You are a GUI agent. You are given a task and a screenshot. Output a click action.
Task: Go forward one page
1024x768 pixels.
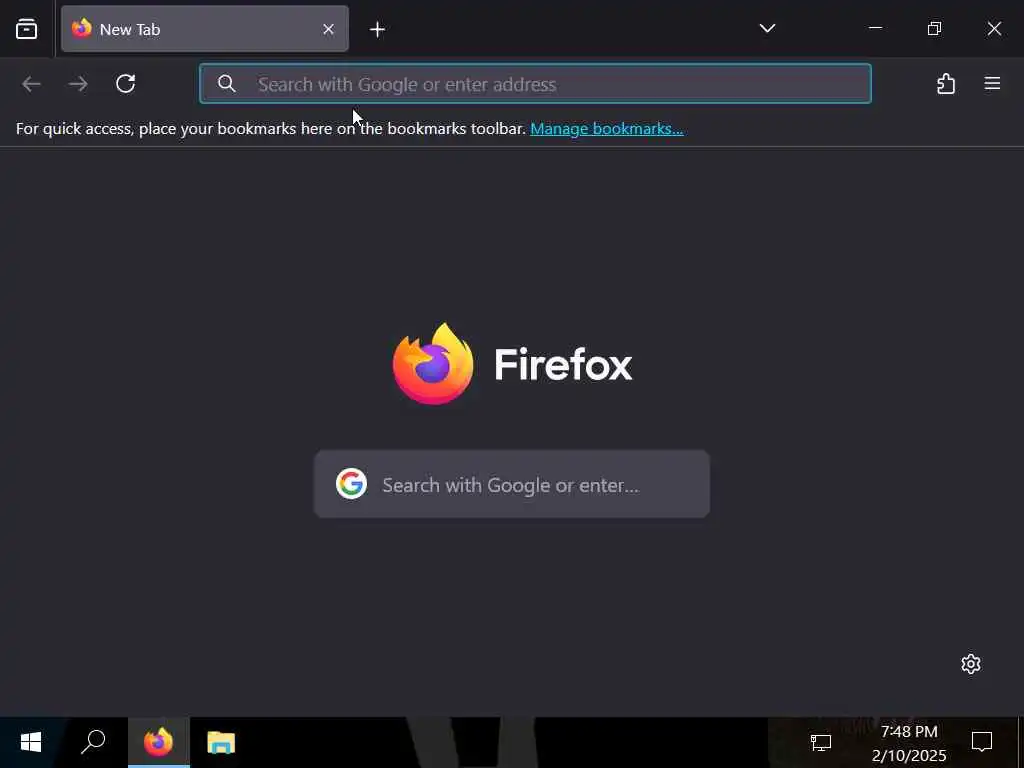click(x=78, y=84)
